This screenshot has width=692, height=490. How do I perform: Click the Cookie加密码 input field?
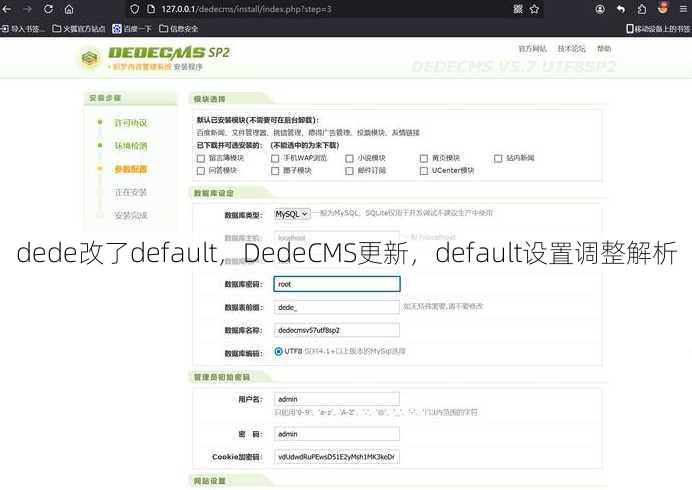pyautogui.click(x=337, y=457)
